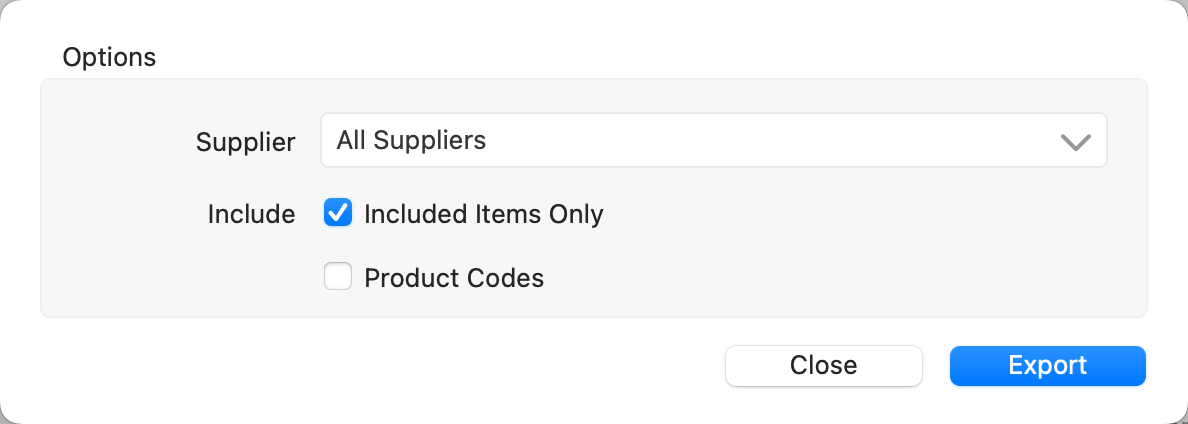Start the export with the blue button
Viewport: 1188px width, 424px height.
(x=1047, y=365)
